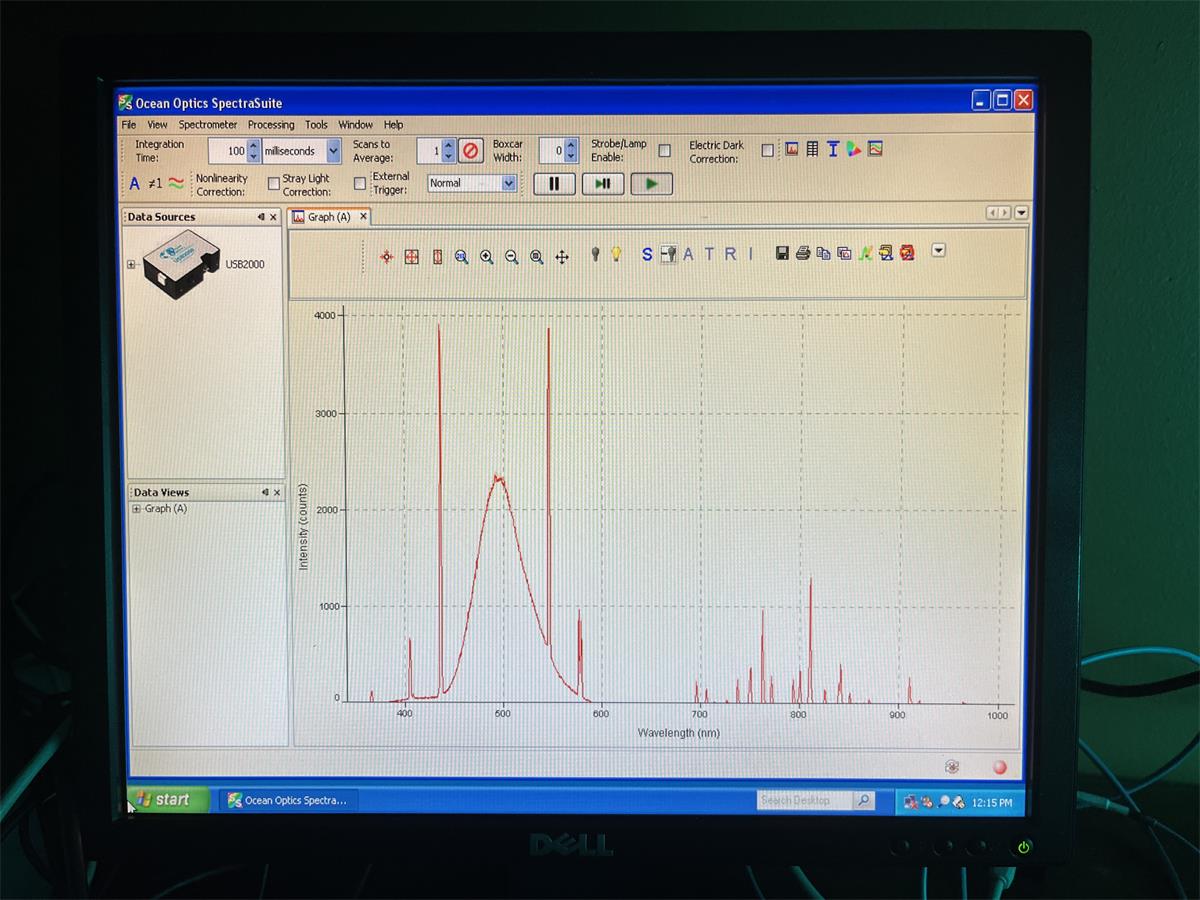Click the blue I-beam strip chart icon
Image resolution: width=1200 pixels, height=900 pixels.
click(x=833, y=149)
